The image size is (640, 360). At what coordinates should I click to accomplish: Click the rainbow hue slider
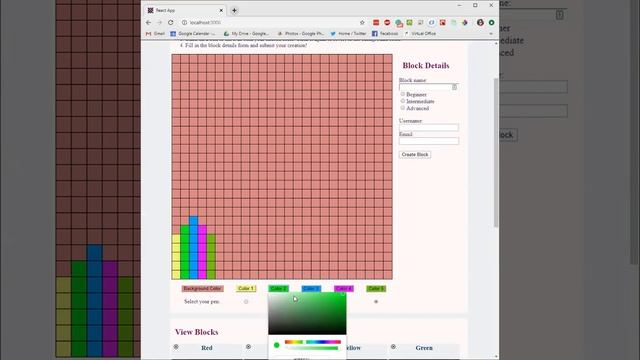click(313, 342)
